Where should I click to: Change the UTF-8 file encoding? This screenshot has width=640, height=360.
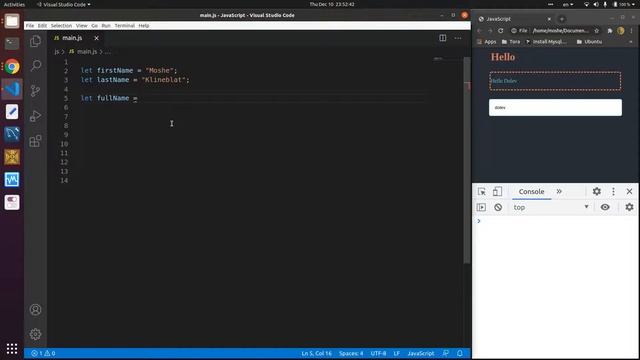point(378,353)
